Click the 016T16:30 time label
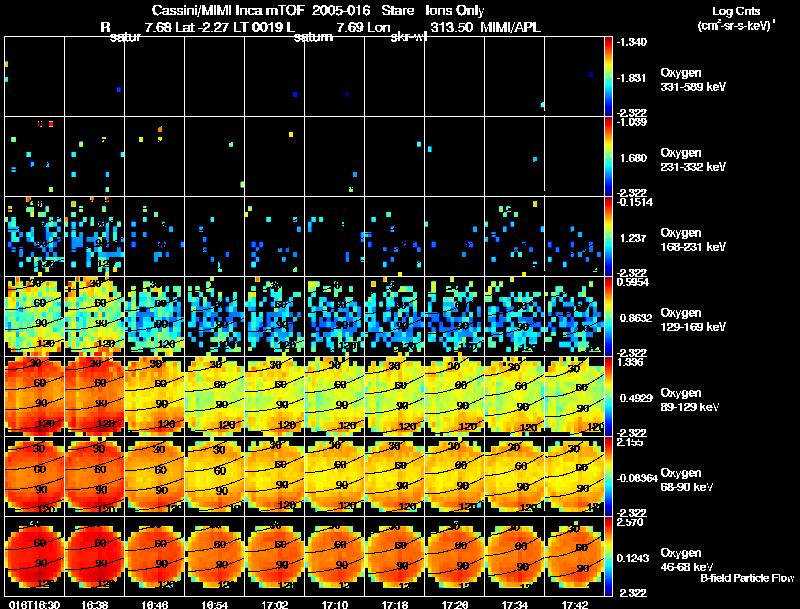The image size is (800, 609). [x=32, y=604]
